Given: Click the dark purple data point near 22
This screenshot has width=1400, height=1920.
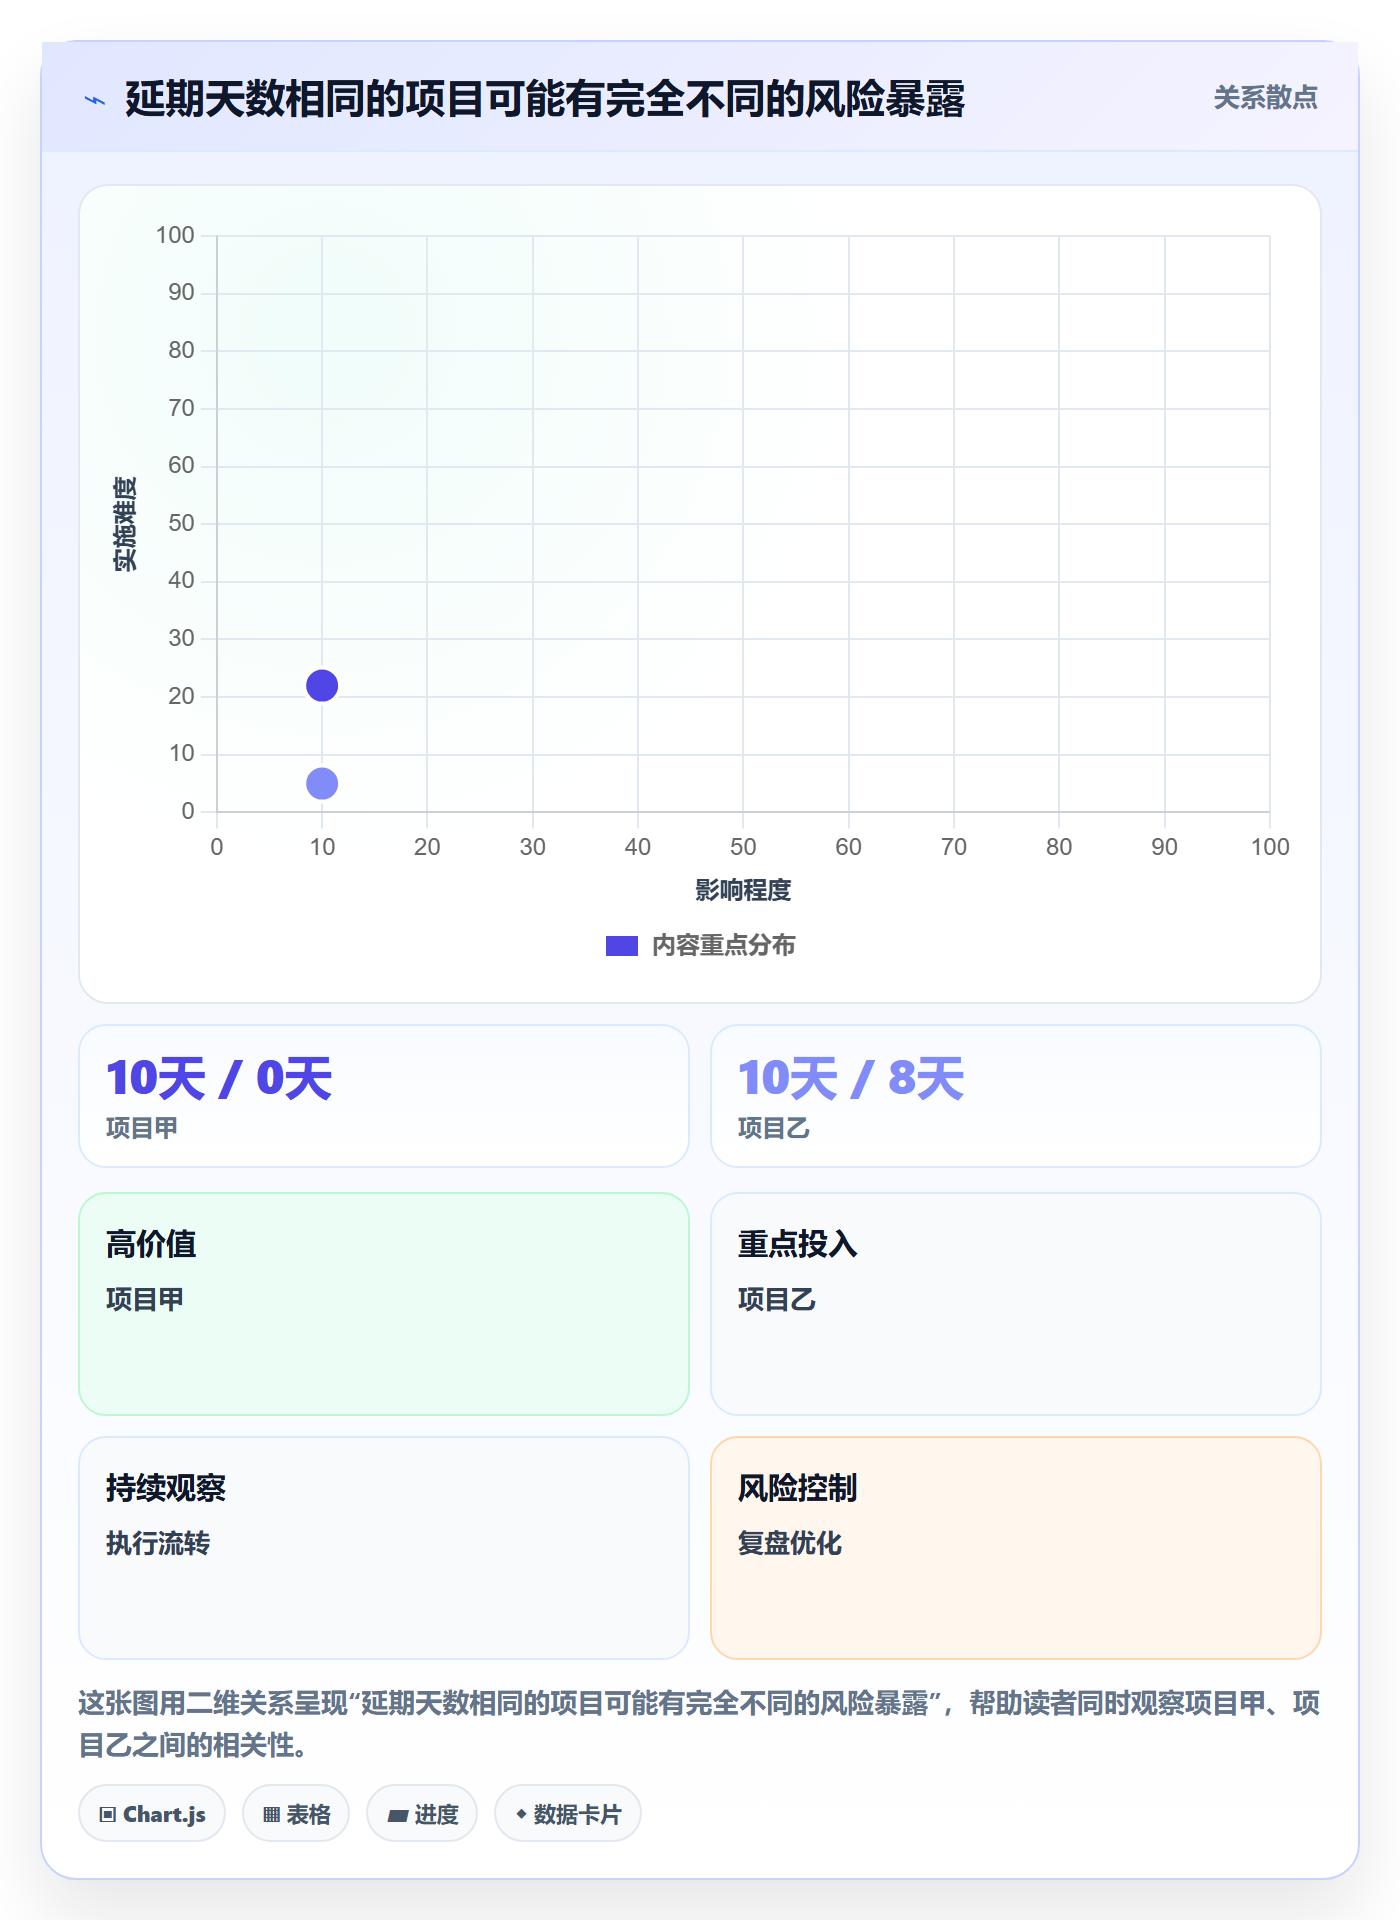Looking at the screenshot, I should [x=322, y=686].
